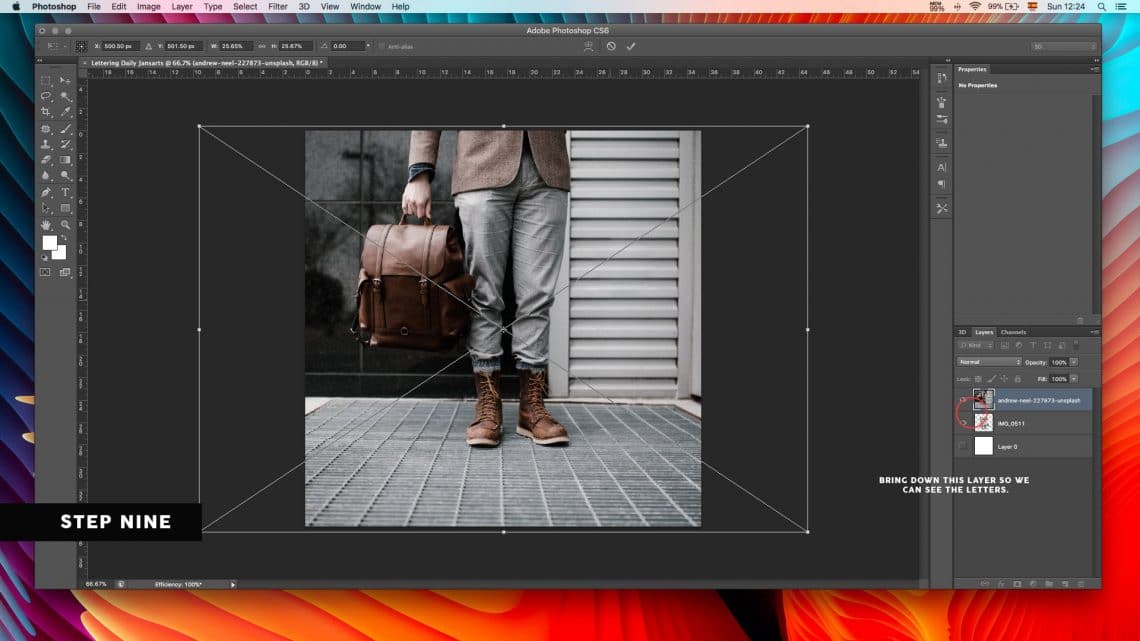Viewport: 1140px width, 641px height.
Task: Collapse the right panel dock
Action: pyautogui.click(x=1096, y=60)
